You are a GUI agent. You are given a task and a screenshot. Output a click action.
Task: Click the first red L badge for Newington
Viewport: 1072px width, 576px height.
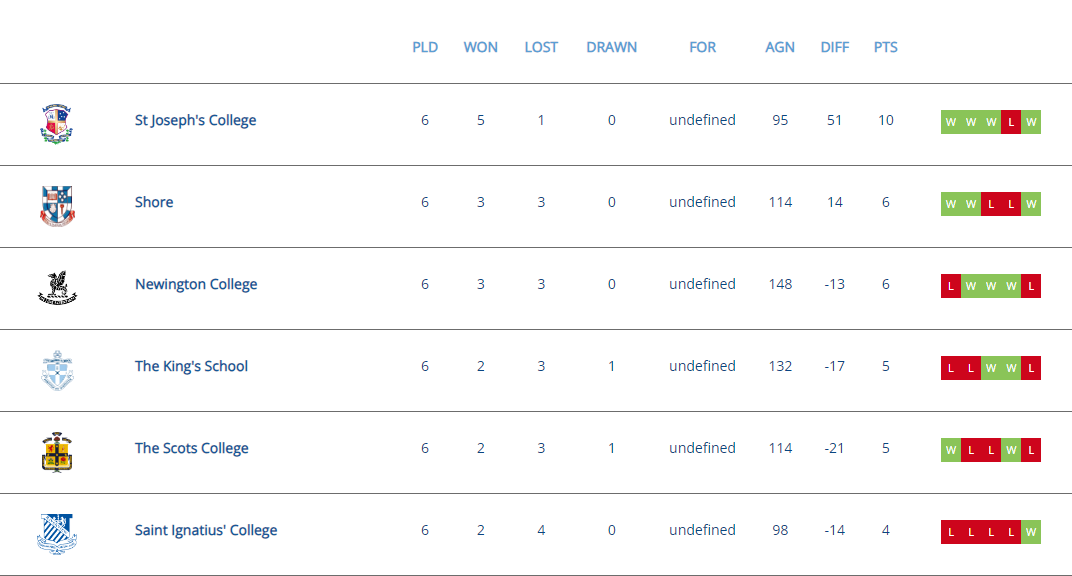point(951,286)
